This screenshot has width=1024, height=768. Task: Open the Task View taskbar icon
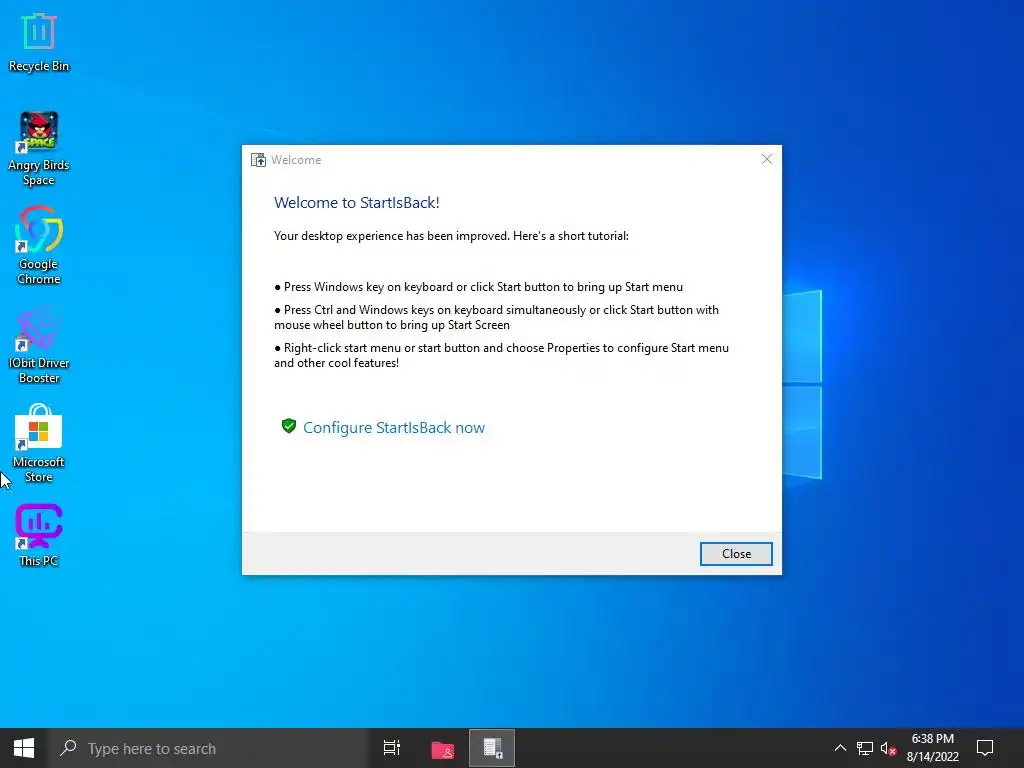click(392, 748)
